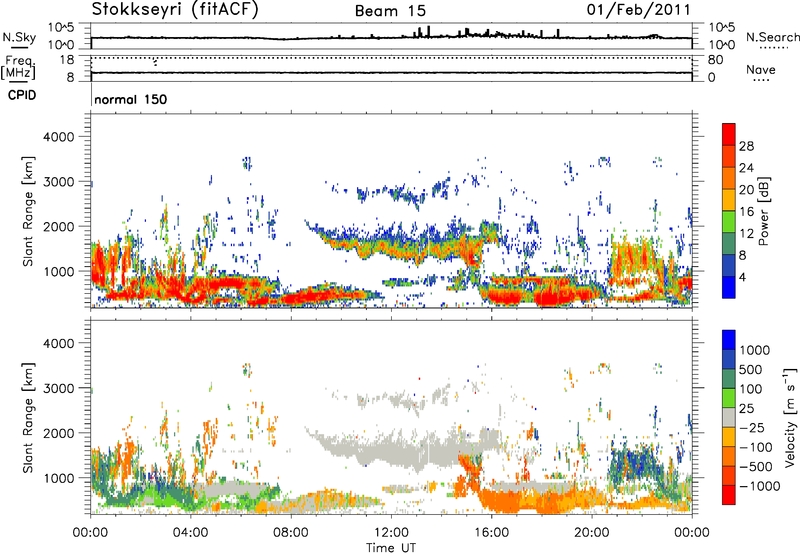The image size is (800, 554).
Task: Click the '-100' label on Velocity color bar
Action: [x=758, y=447]
